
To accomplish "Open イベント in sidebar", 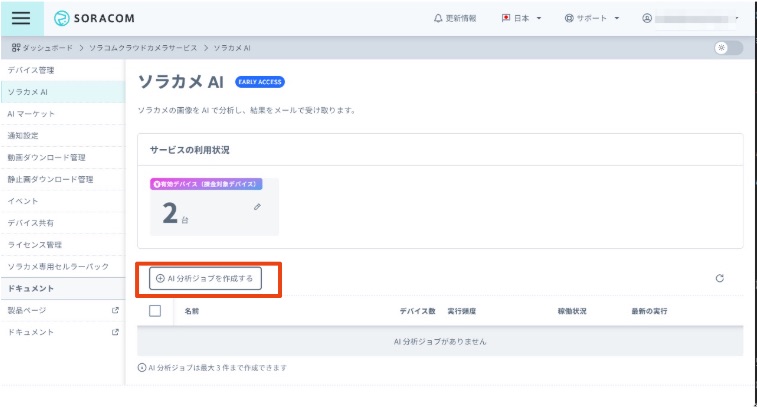I will tap(63, 201).
